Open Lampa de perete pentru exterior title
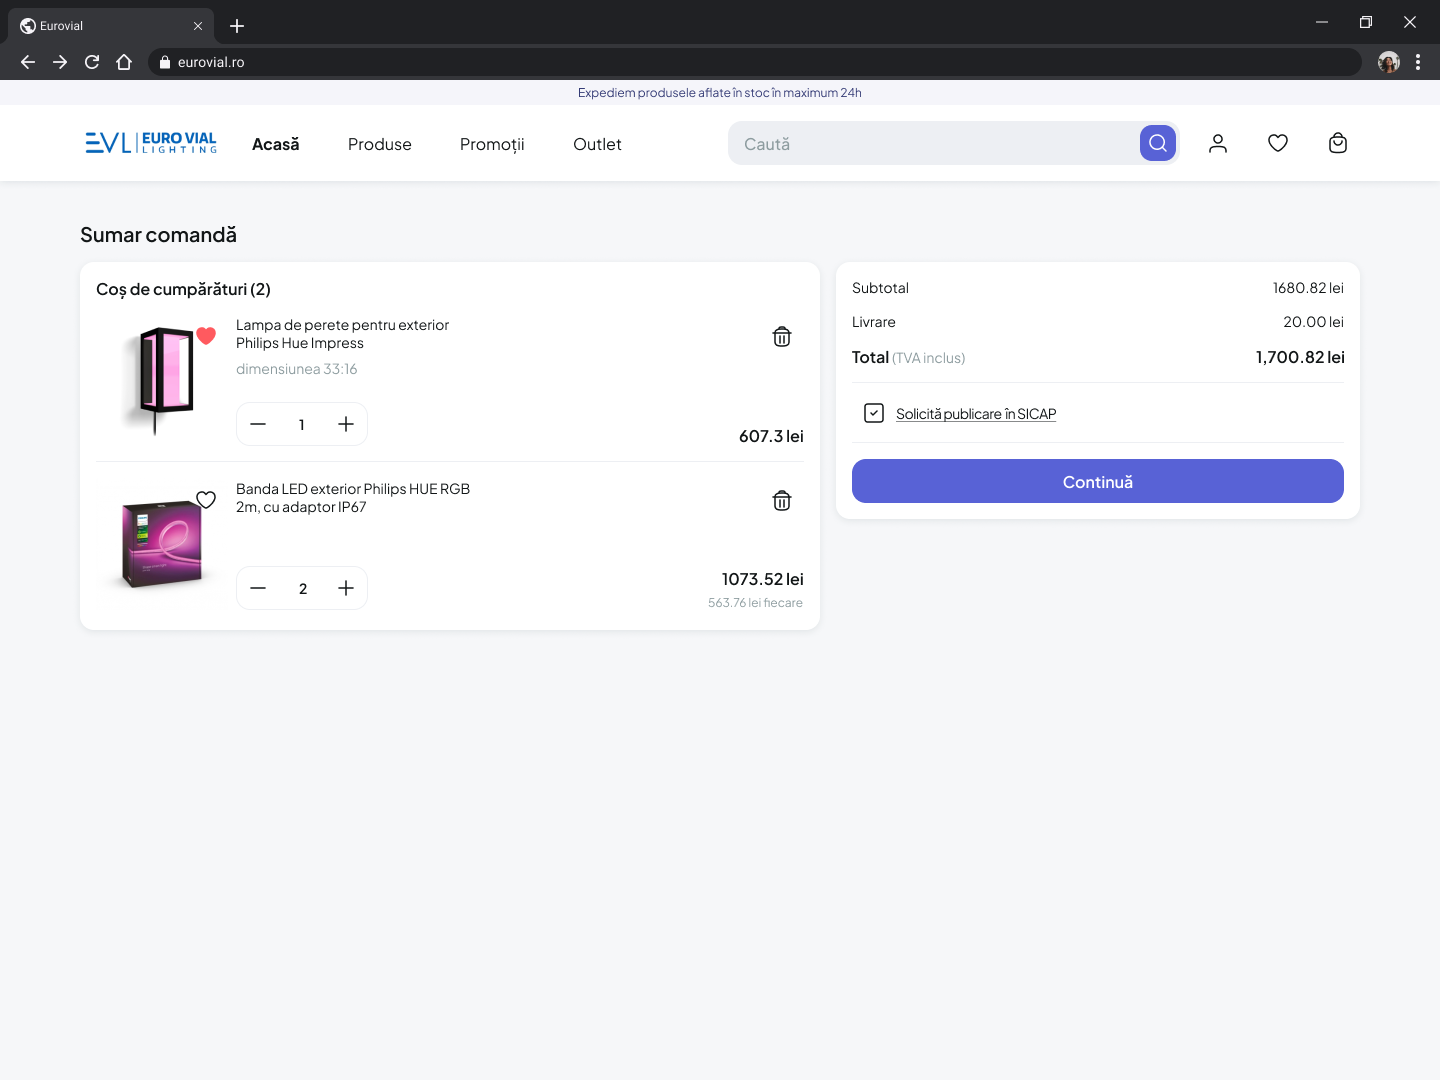Screen dimensions: 1440x1080 click(342, 334)
